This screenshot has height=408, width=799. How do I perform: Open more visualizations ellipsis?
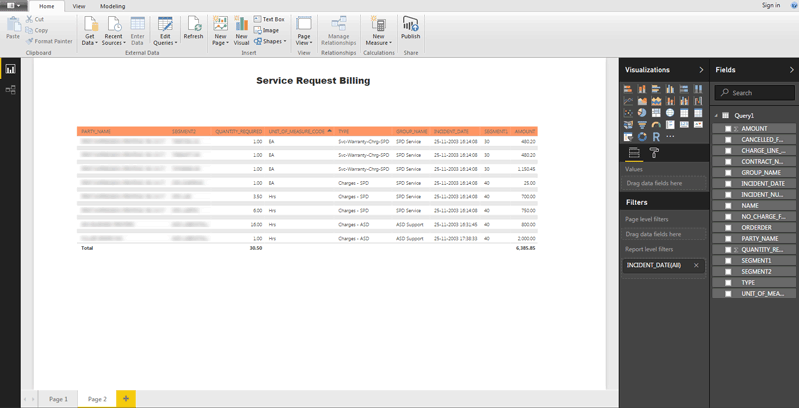pos(670,137)
